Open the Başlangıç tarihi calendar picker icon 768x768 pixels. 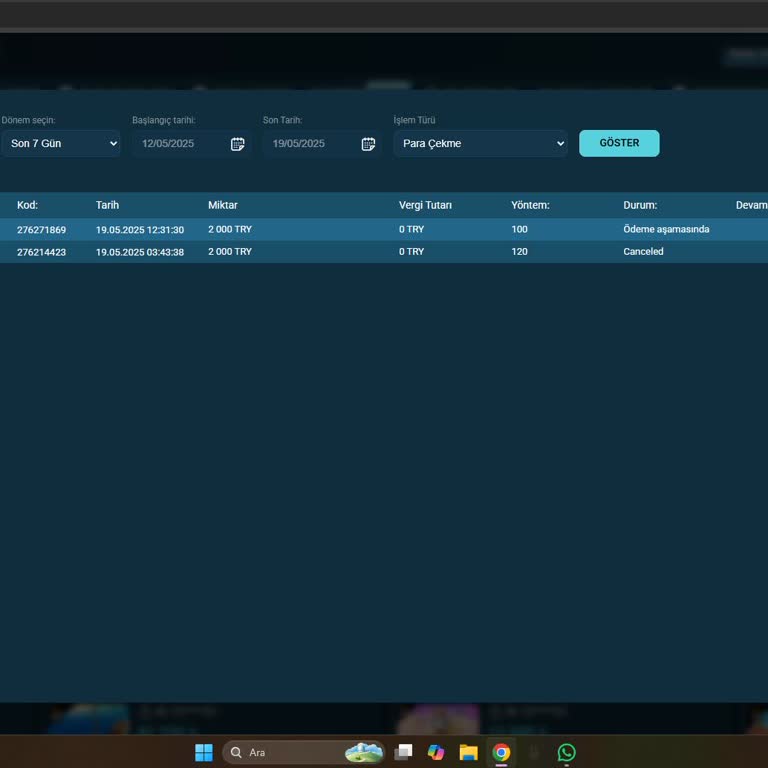point(238,144)
